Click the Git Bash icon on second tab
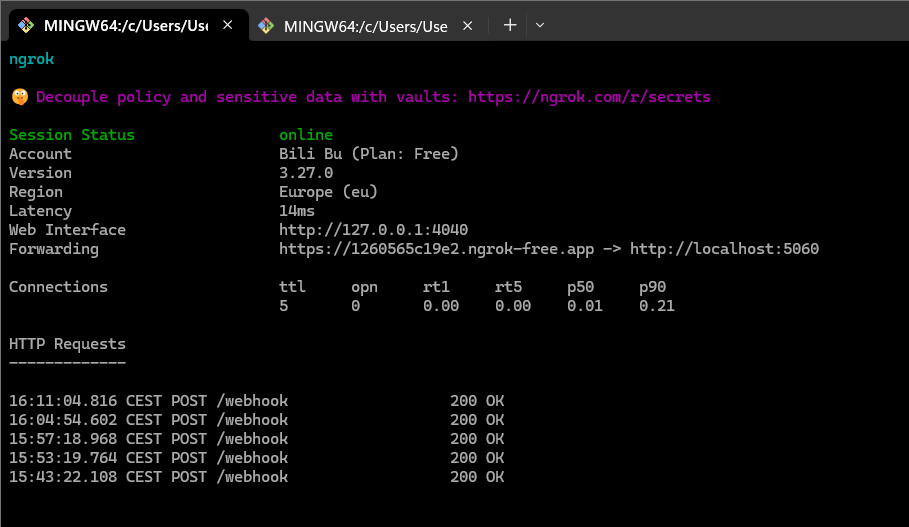Viewport: 909px width, 527px height. [x=266, y=26]
